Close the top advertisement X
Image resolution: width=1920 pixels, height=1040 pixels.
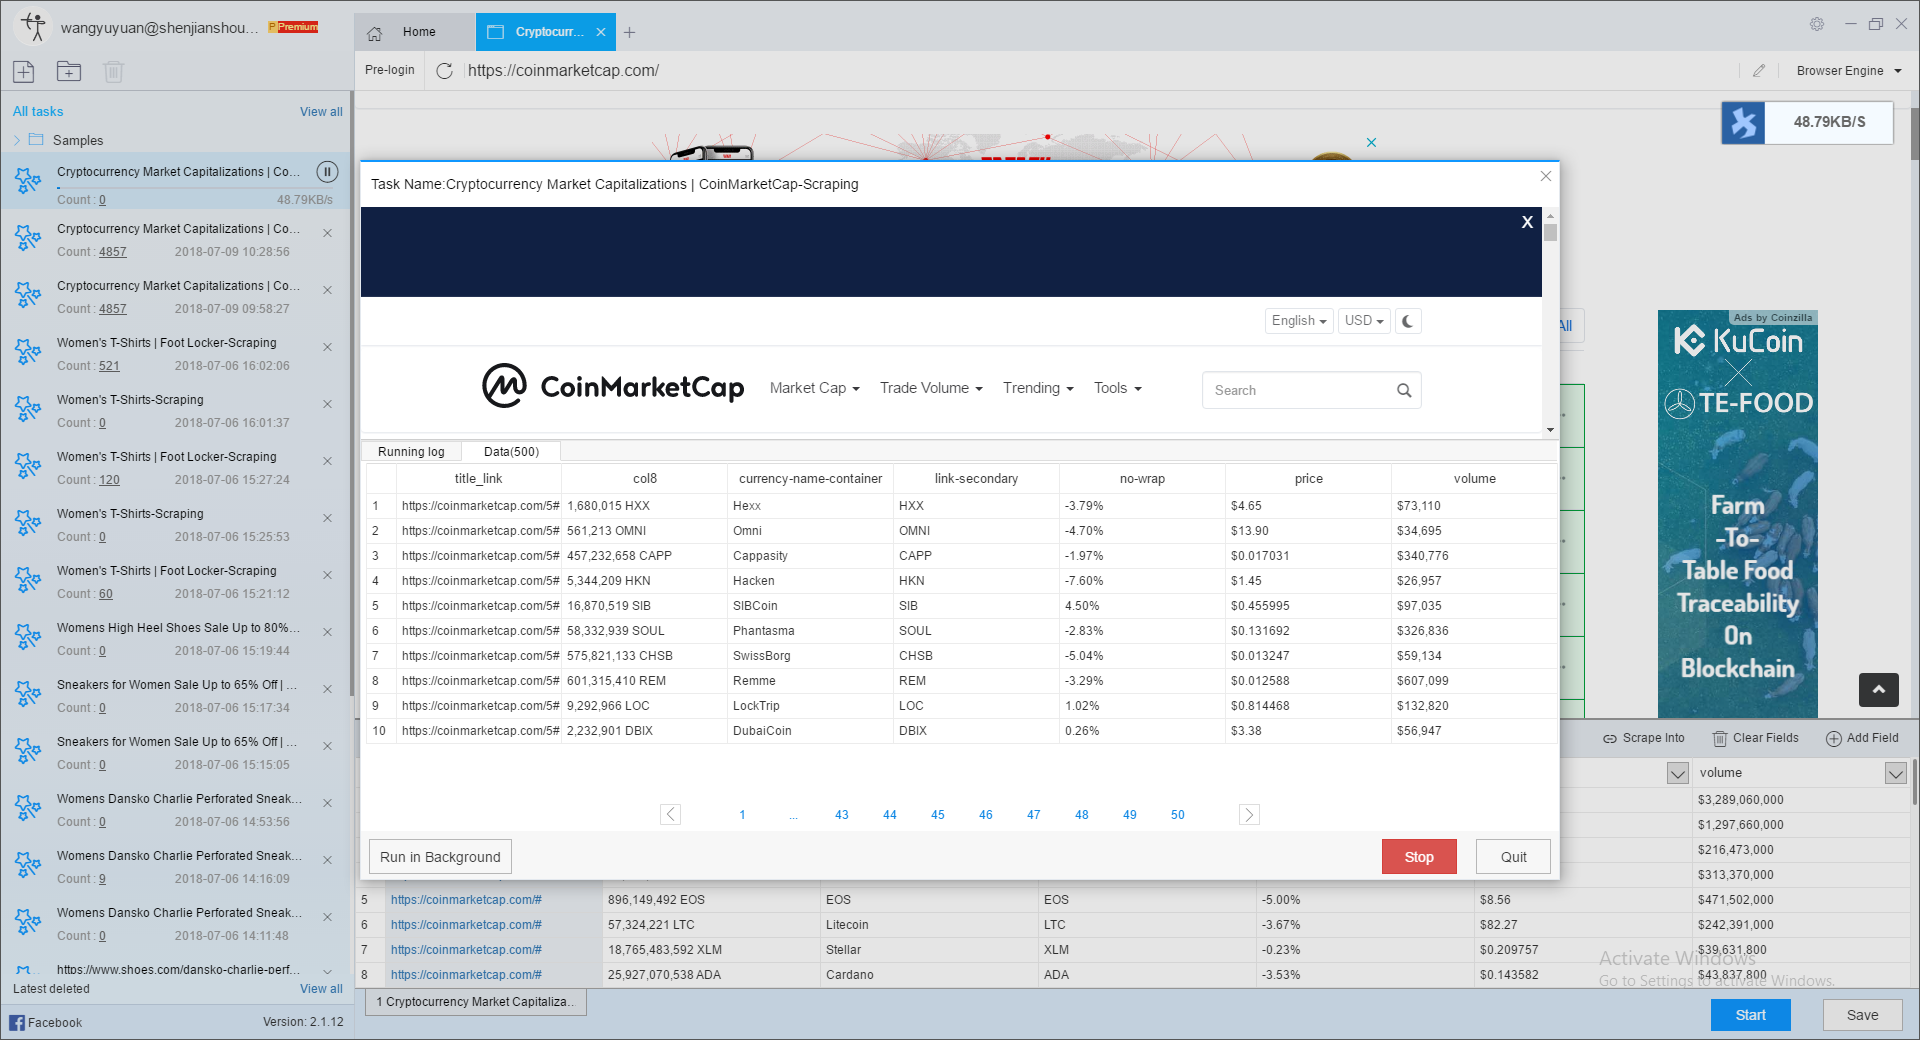[x=1371, y=143]
